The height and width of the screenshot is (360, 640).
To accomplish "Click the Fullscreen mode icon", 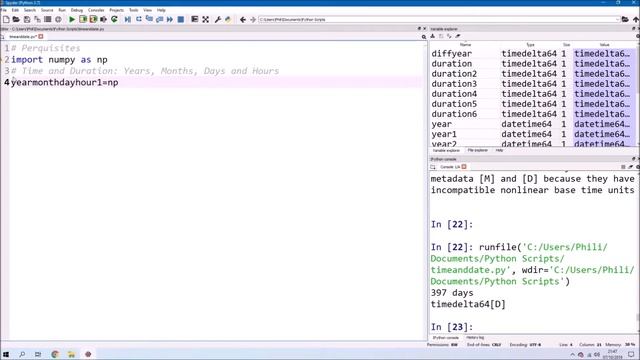I will [206, 19].
